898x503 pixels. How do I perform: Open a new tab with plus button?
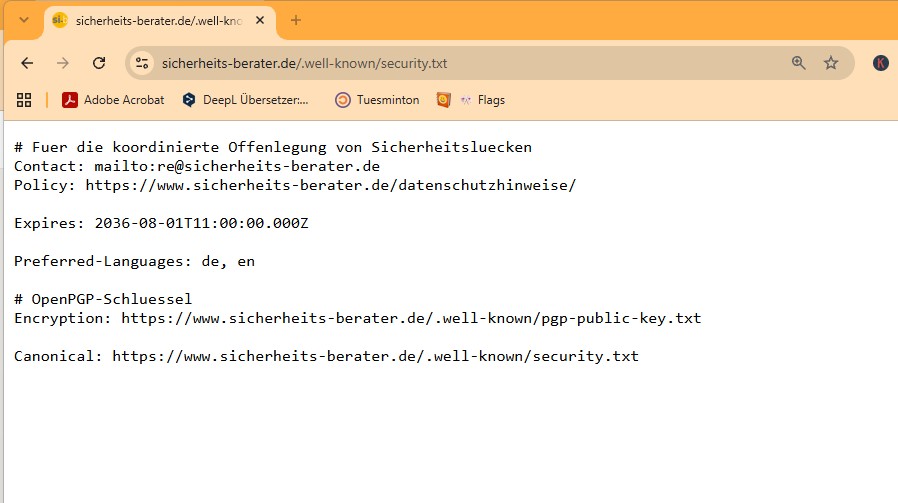coord(296,21)
